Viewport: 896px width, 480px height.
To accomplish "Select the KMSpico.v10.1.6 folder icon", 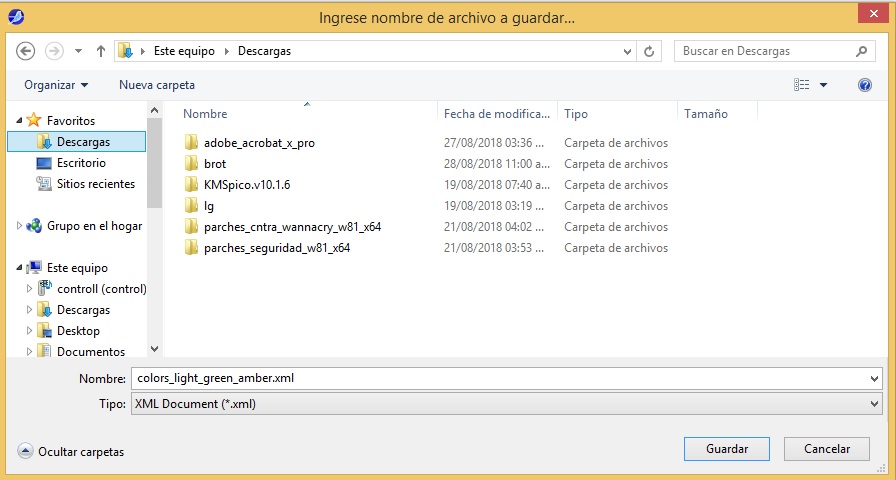I will [x=193, y=185].
